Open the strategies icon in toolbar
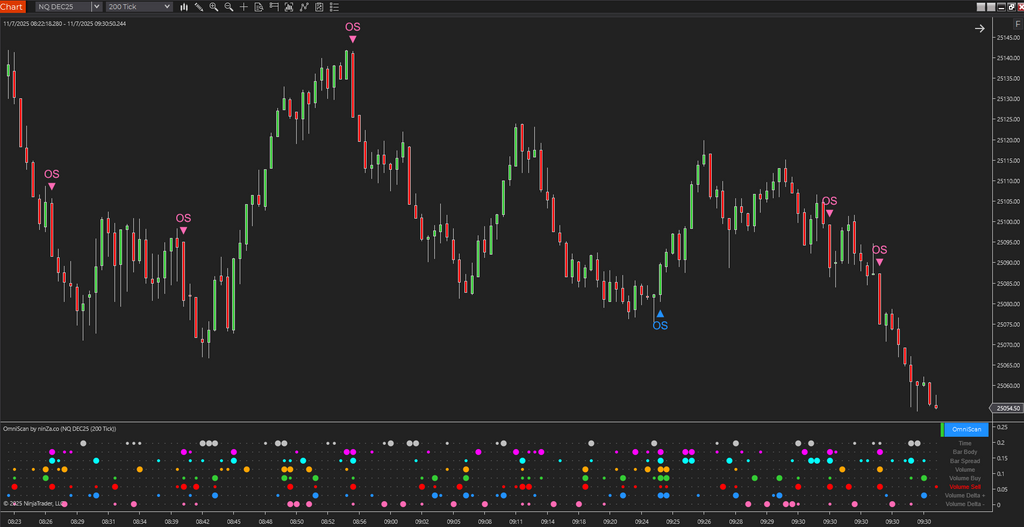The width and height of the screenshot is (1024, 527). click(x=289, y=7)
